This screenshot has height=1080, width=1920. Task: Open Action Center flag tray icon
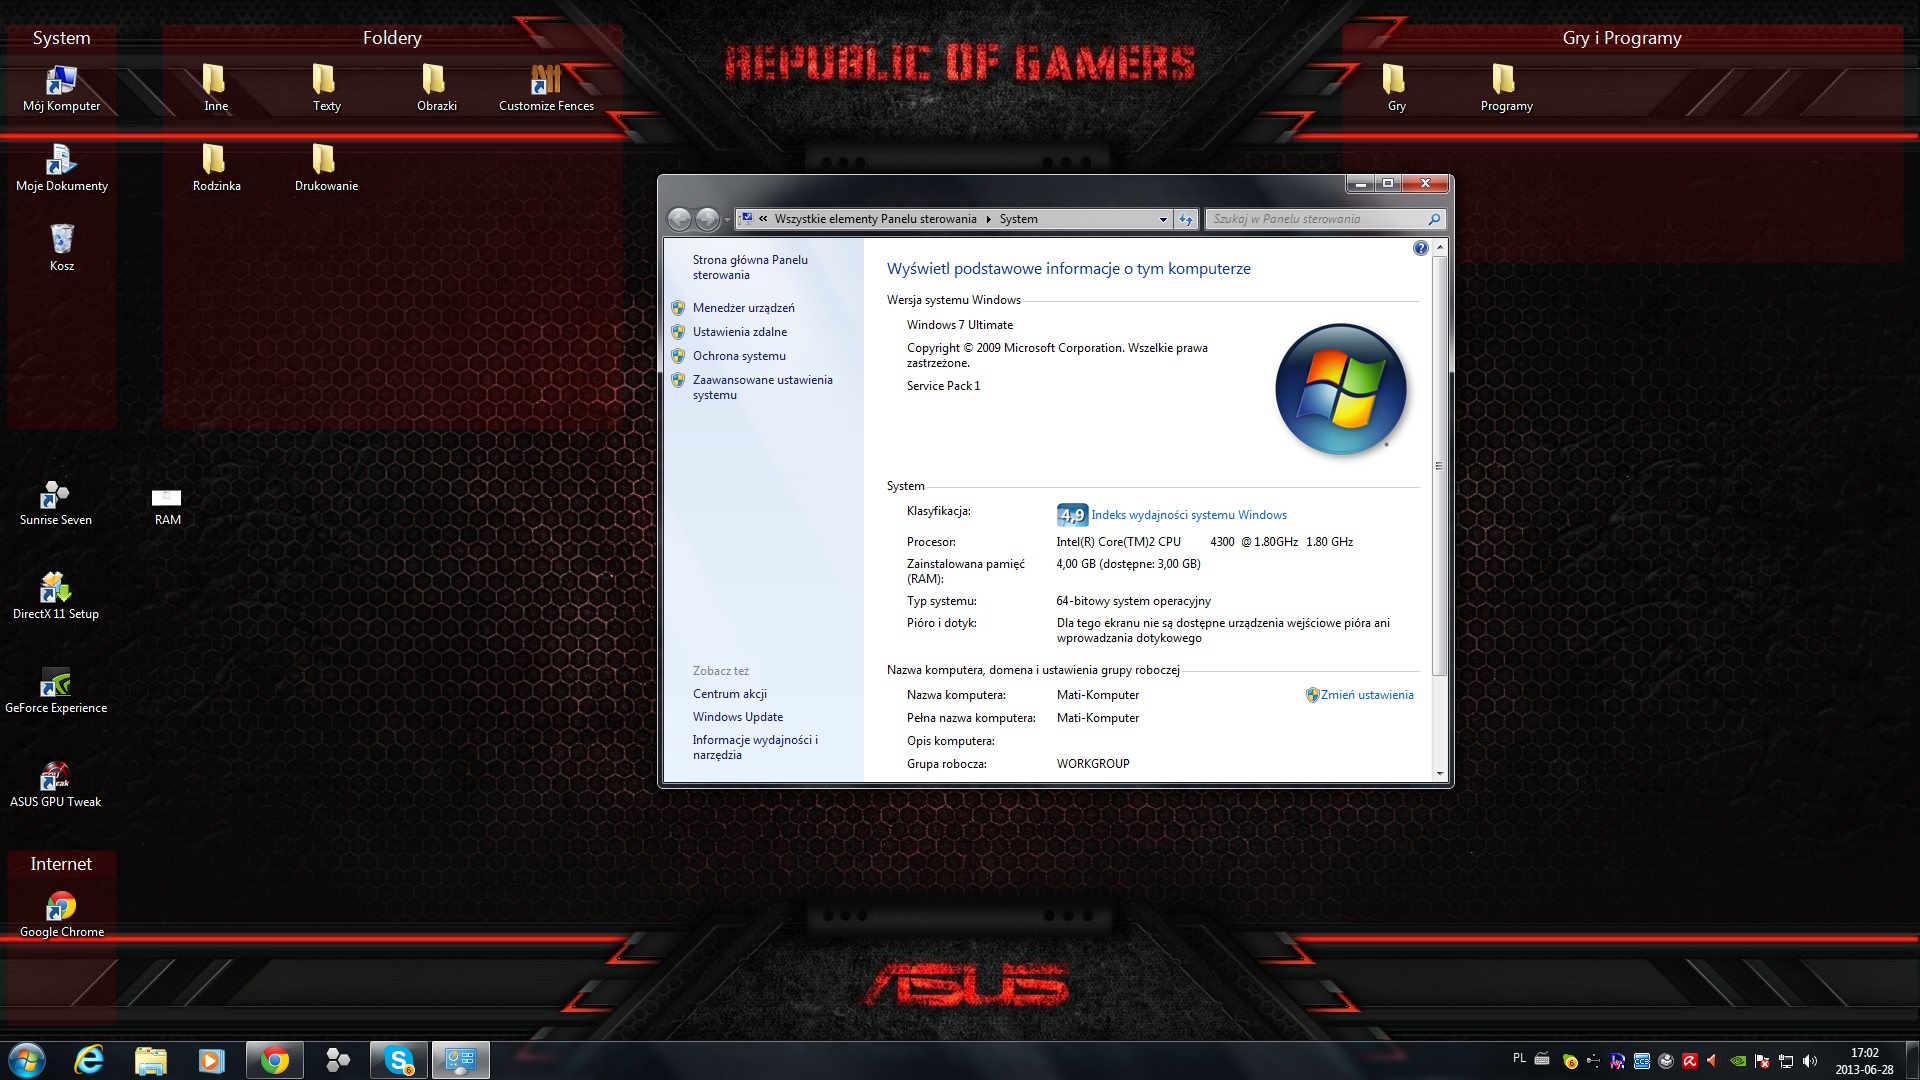(1762, 1061)
